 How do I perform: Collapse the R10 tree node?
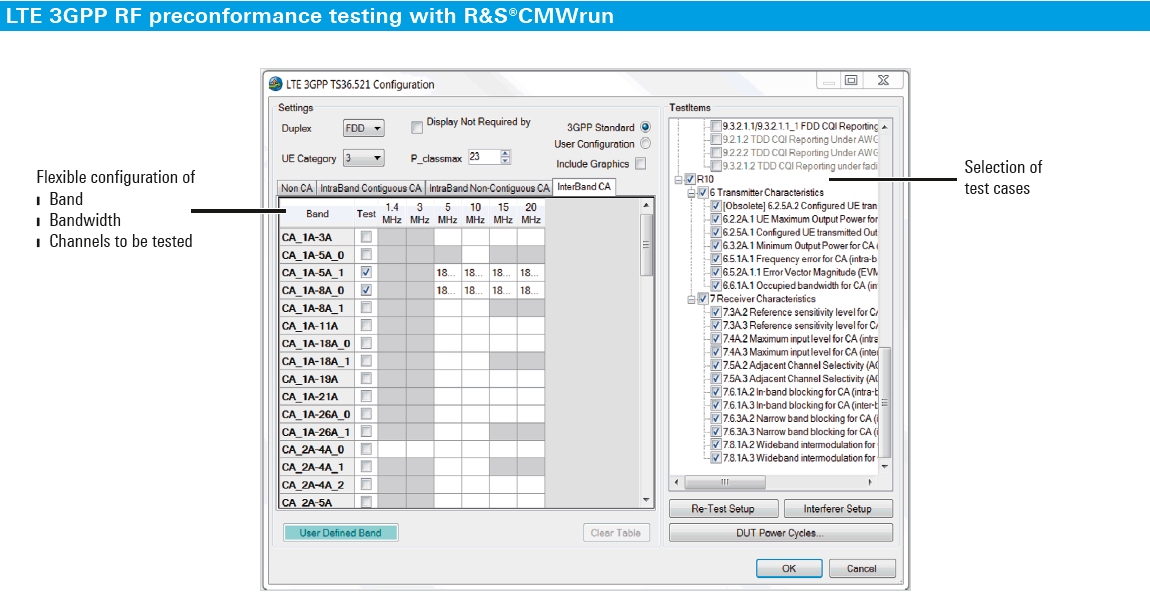coord(678,180)
